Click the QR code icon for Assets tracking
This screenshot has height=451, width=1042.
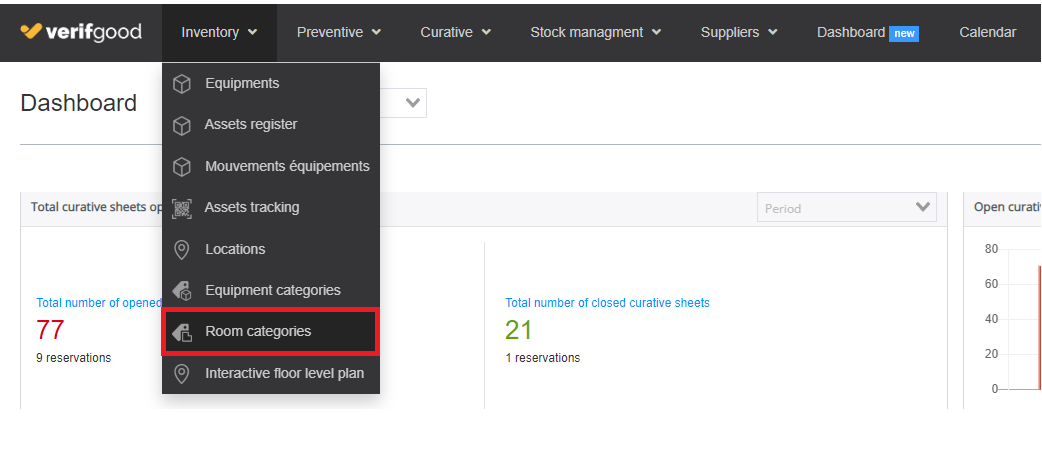tap(181, 208)
